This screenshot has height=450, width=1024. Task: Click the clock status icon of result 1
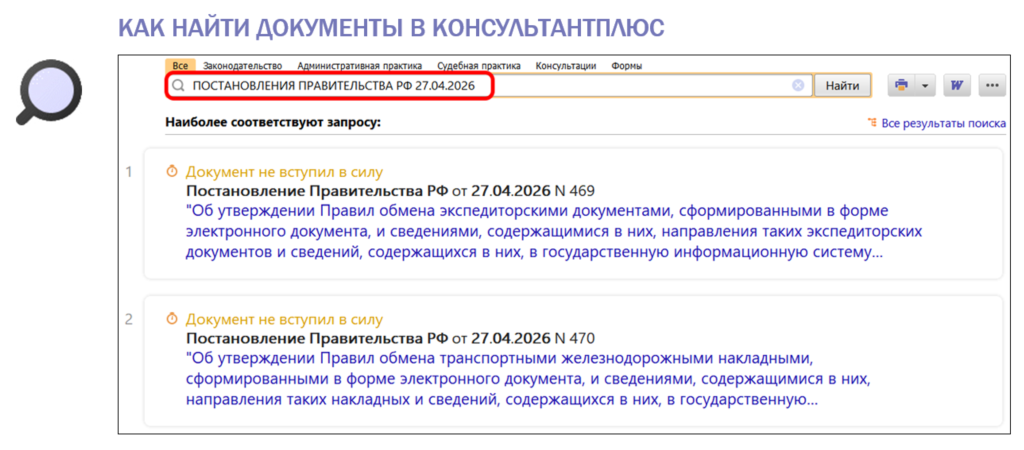tap(172, 171)
